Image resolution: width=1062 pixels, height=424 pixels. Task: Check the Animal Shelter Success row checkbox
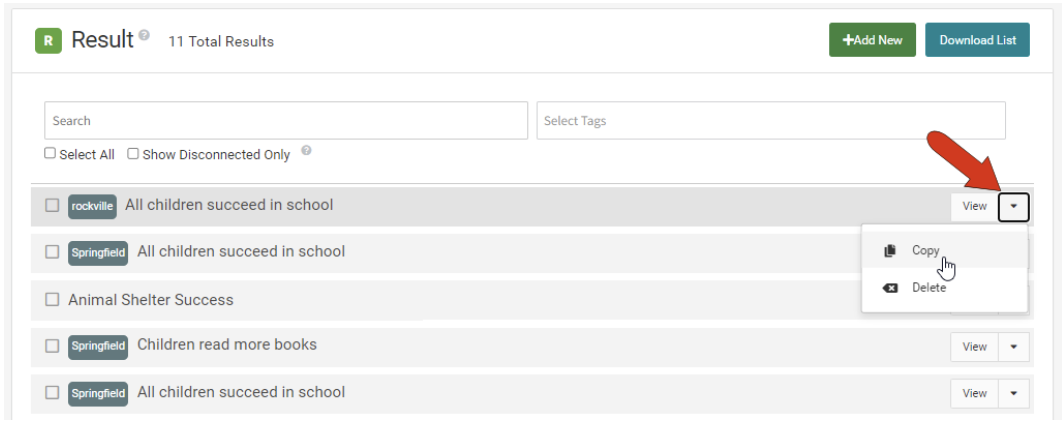52,299
